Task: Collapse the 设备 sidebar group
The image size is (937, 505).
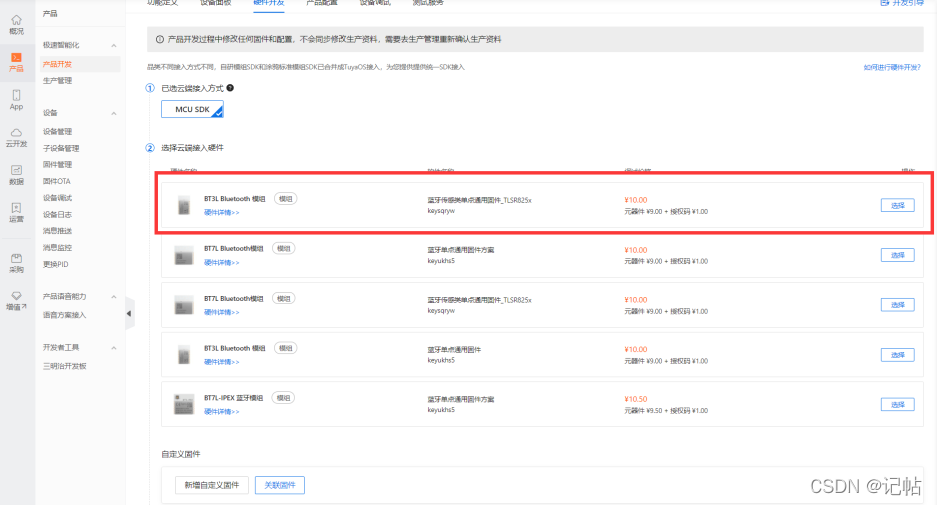Action: point(114,113)
